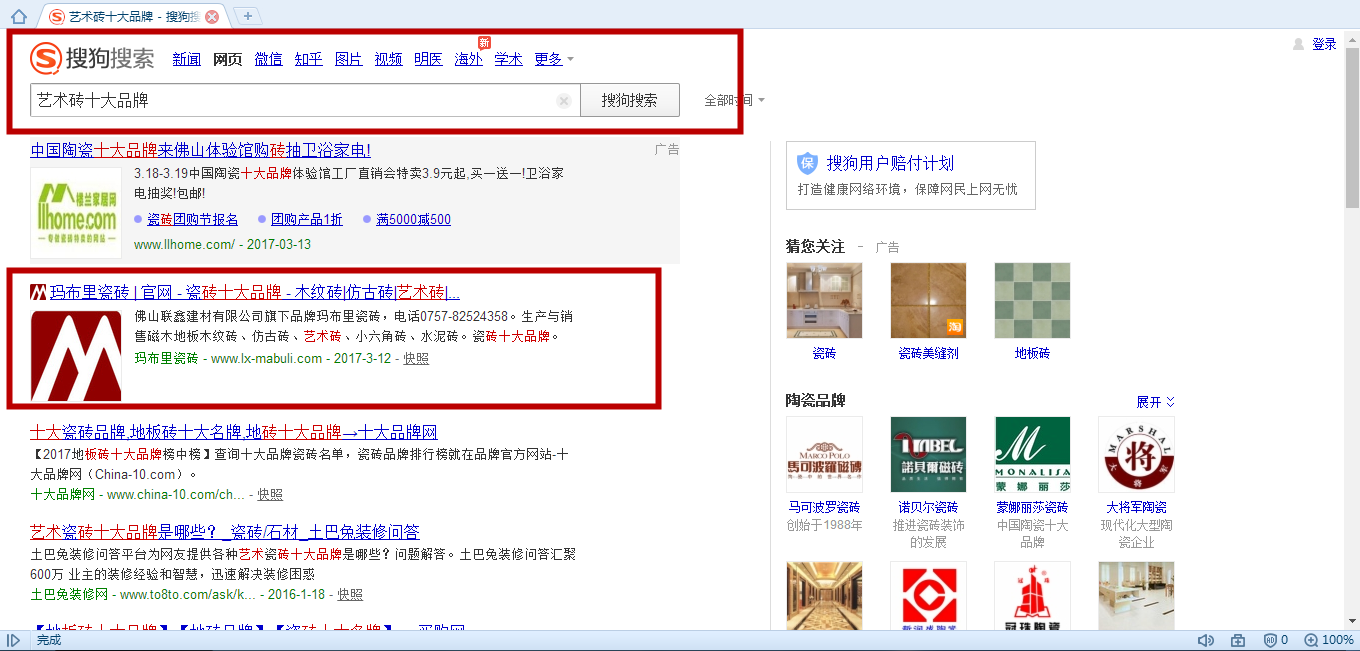The height and width of the screenshot is (651, 1360).
Task: Clear the search box with X icon
Action: (x=564, y=101)
